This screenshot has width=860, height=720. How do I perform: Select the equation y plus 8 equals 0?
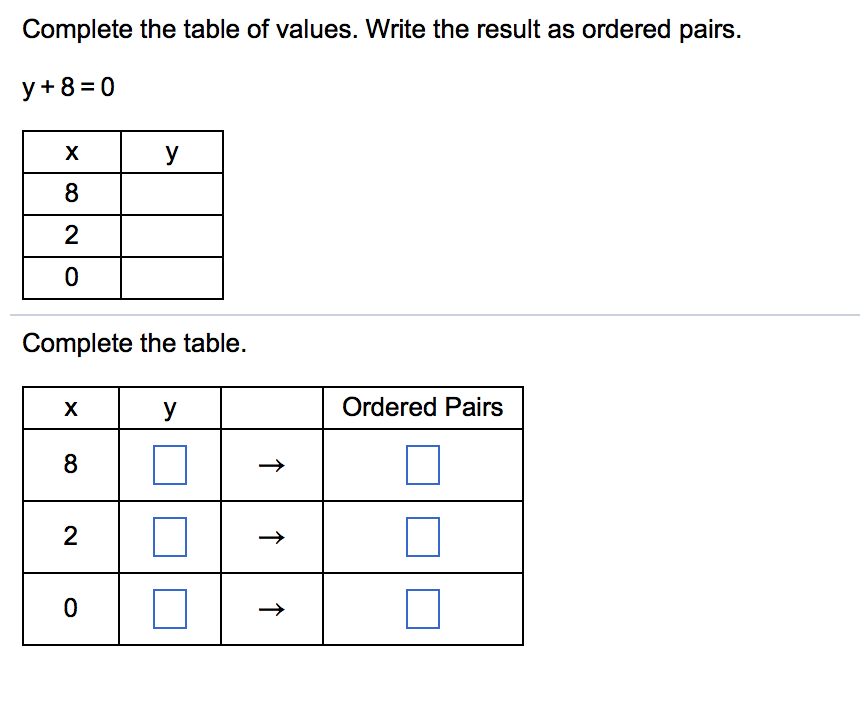tap(68, 88)
